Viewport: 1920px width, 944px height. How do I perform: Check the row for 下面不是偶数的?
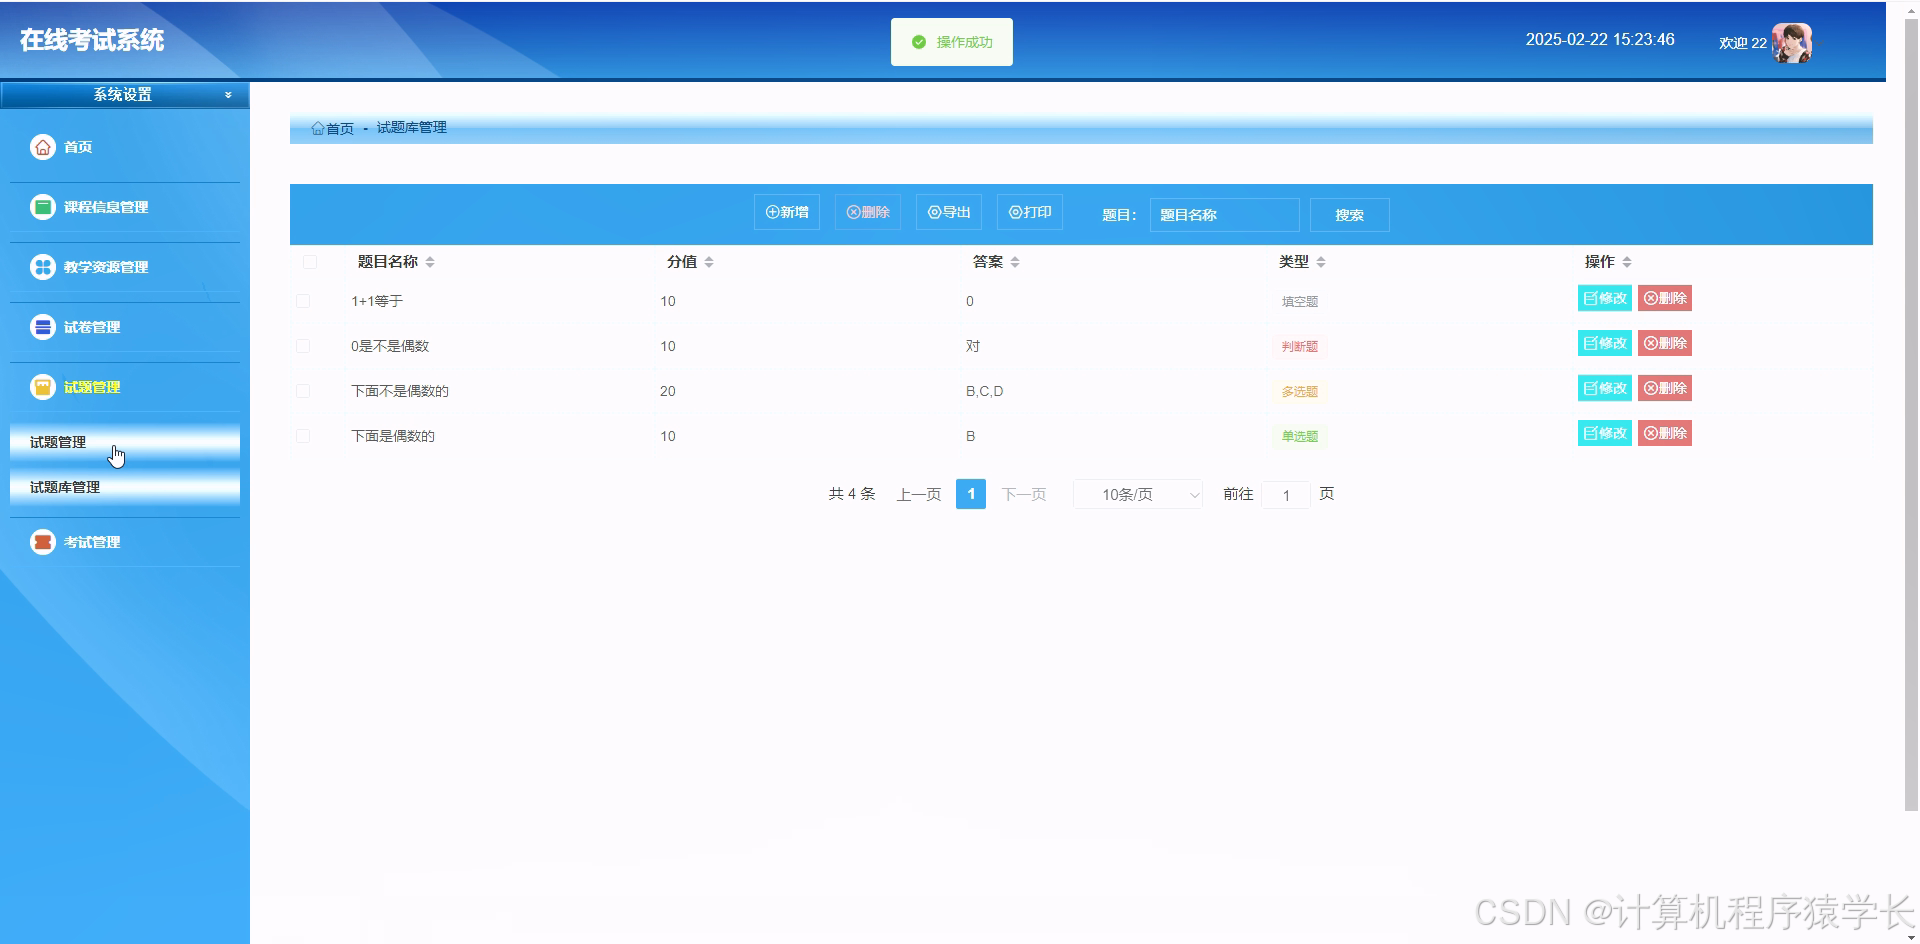pyautogui.click(x=303, y=391)
